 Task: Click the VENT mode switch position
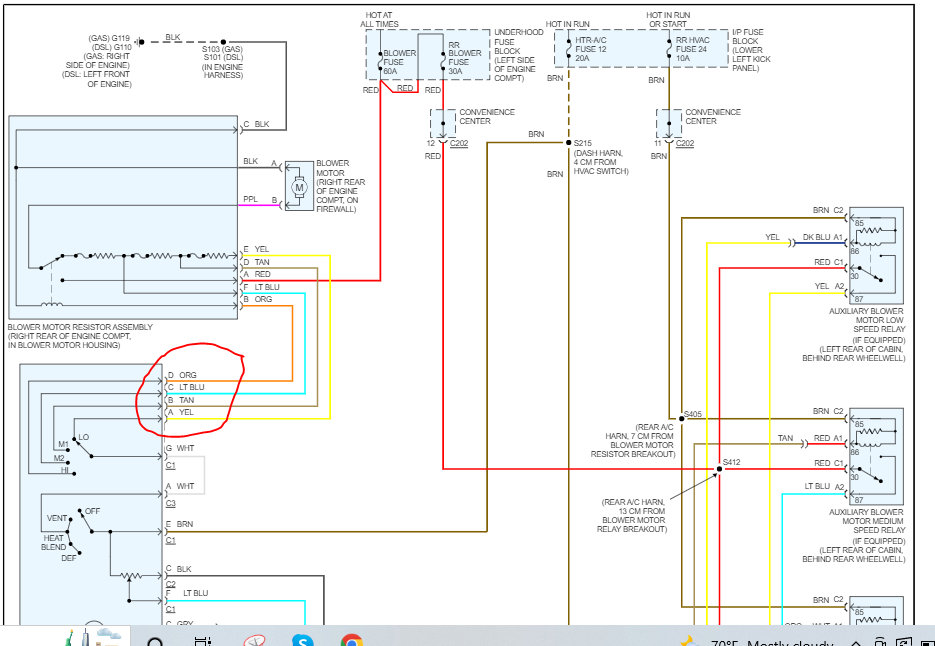[x=57, y=519]
